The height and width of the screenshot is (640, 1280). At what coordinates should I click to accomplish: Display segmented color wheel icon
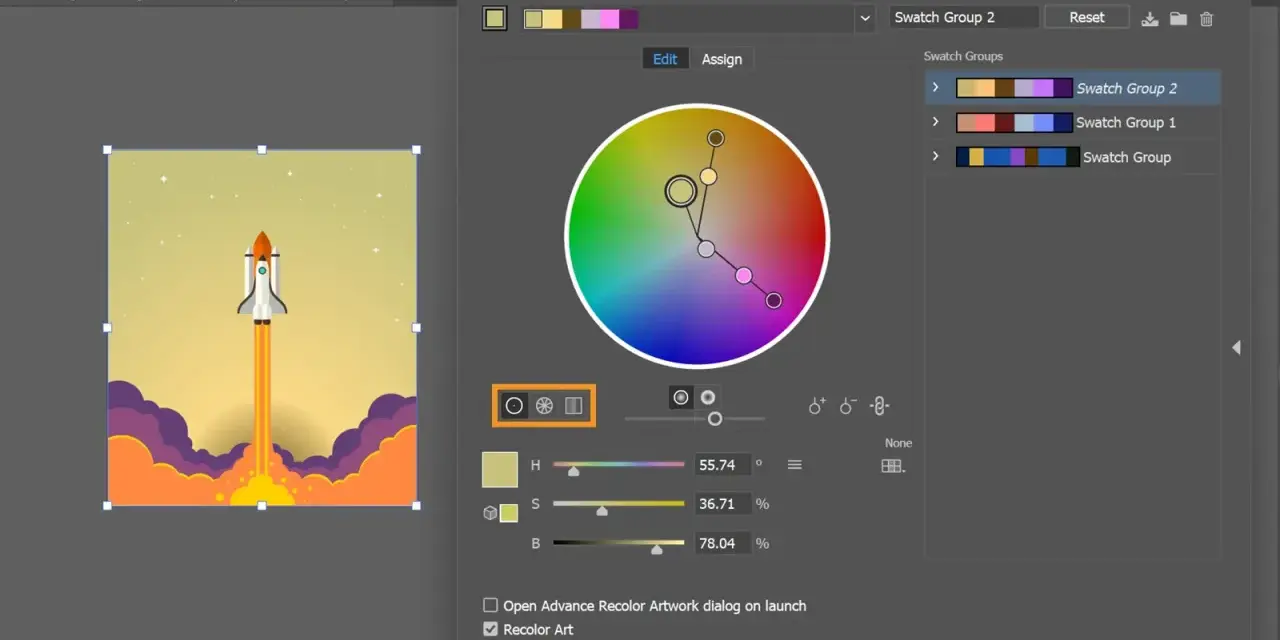544,405
